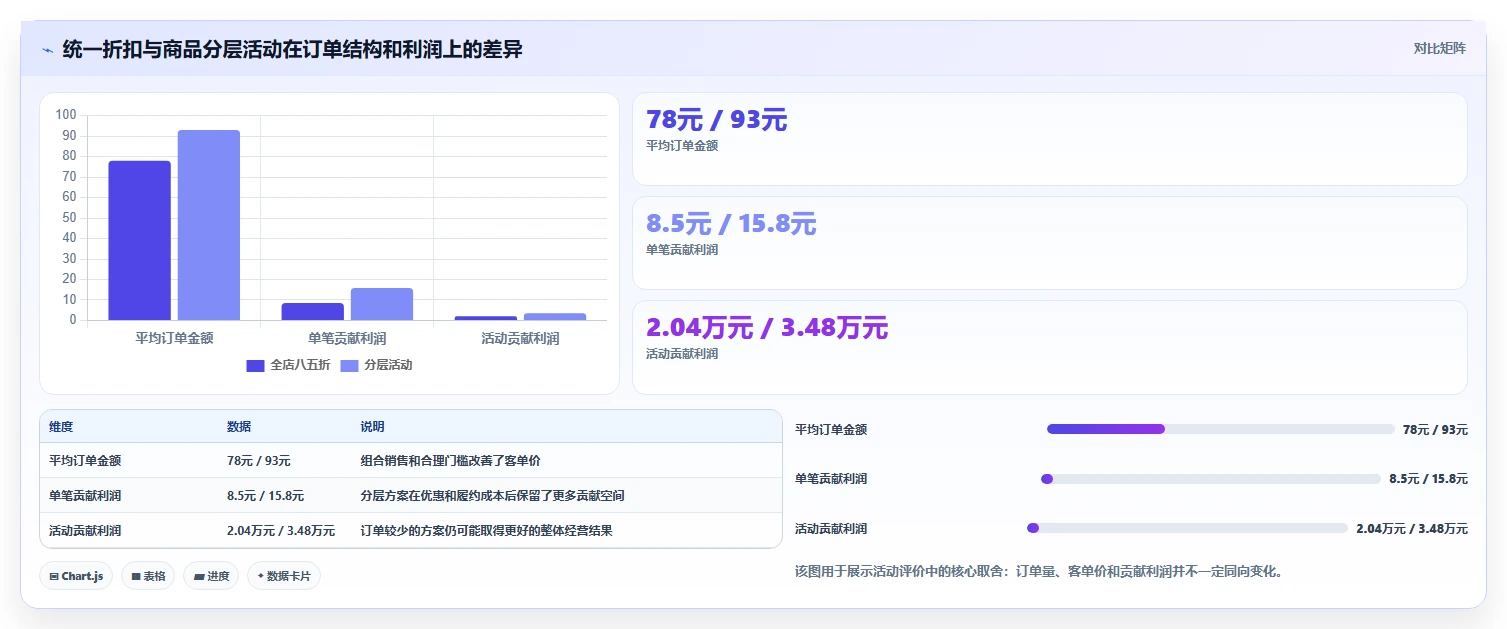Click the 活动贡献利润 x-axis label

(520, 339)
